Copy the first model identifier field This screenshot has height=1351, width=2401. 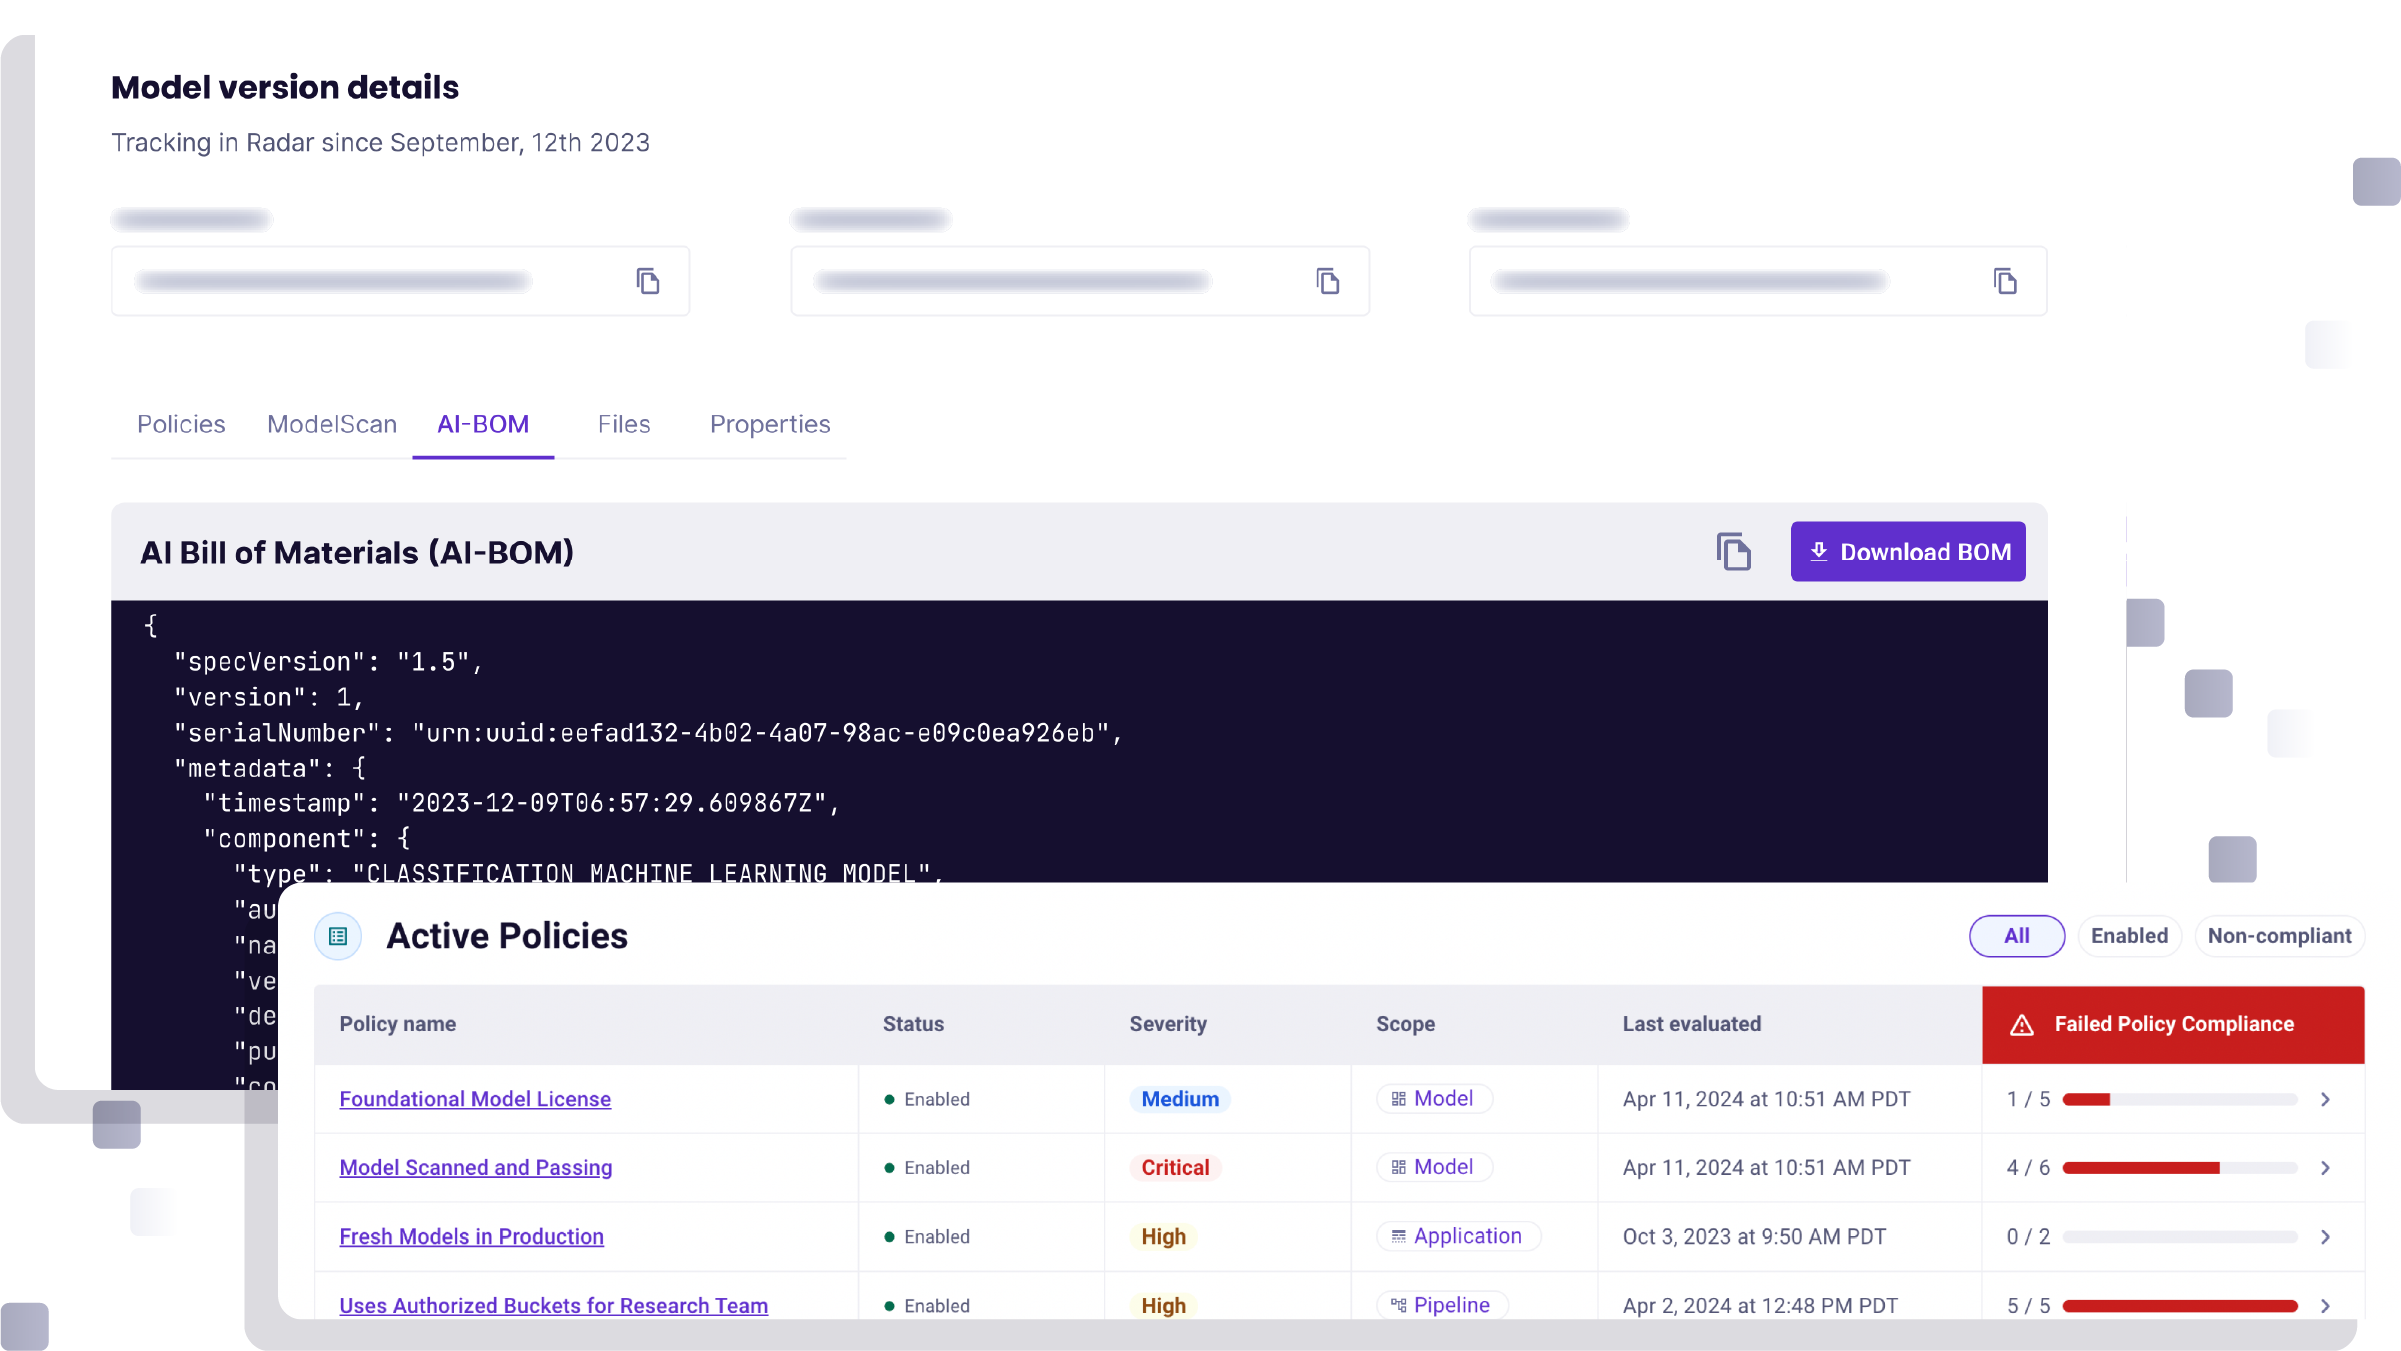coord(648,281)
